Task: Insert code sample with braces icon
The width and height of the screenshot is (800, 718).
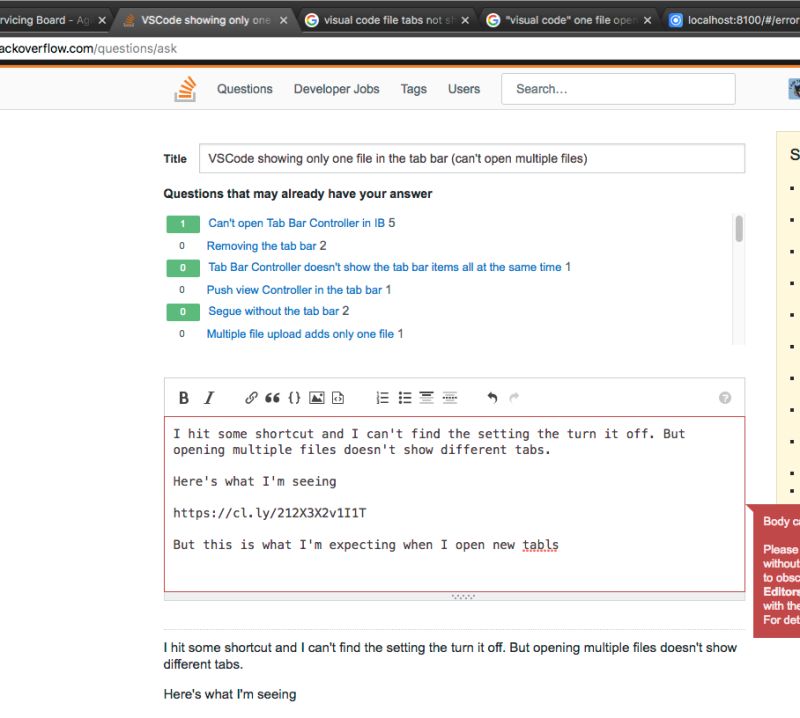Action: (x=294, y=398)
